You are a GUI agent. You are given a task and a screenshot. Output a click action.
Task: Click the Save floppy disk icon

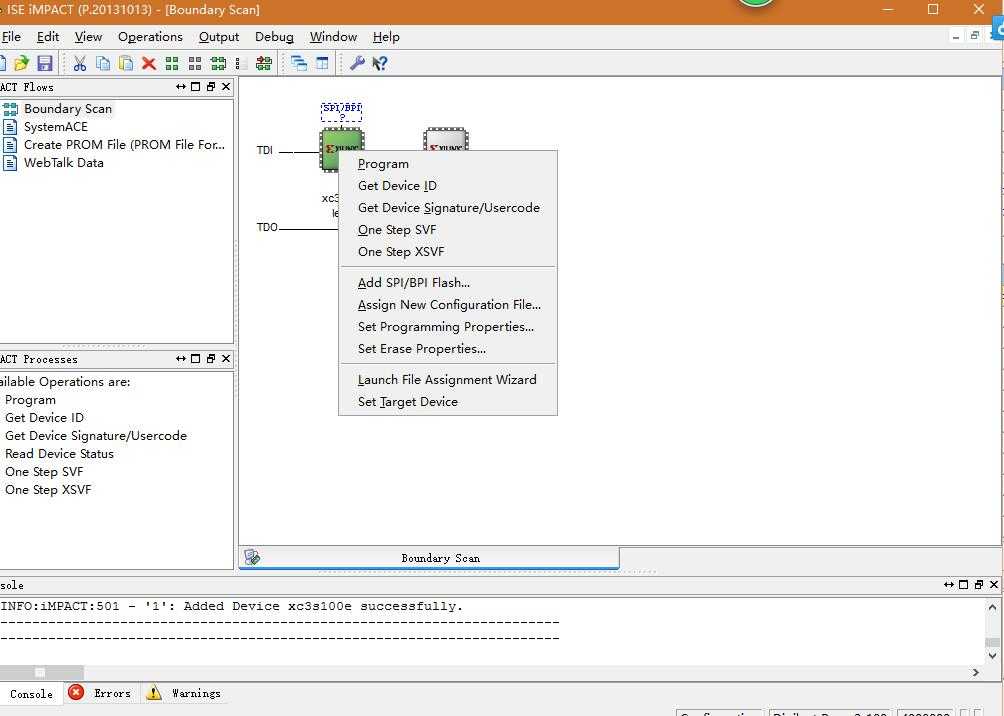pos(45,63)
